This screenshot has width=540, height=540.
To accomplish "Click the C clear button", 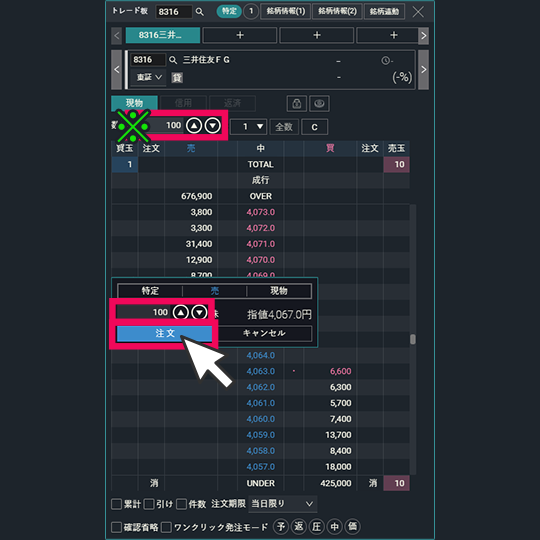I will [x=314, y=127].
